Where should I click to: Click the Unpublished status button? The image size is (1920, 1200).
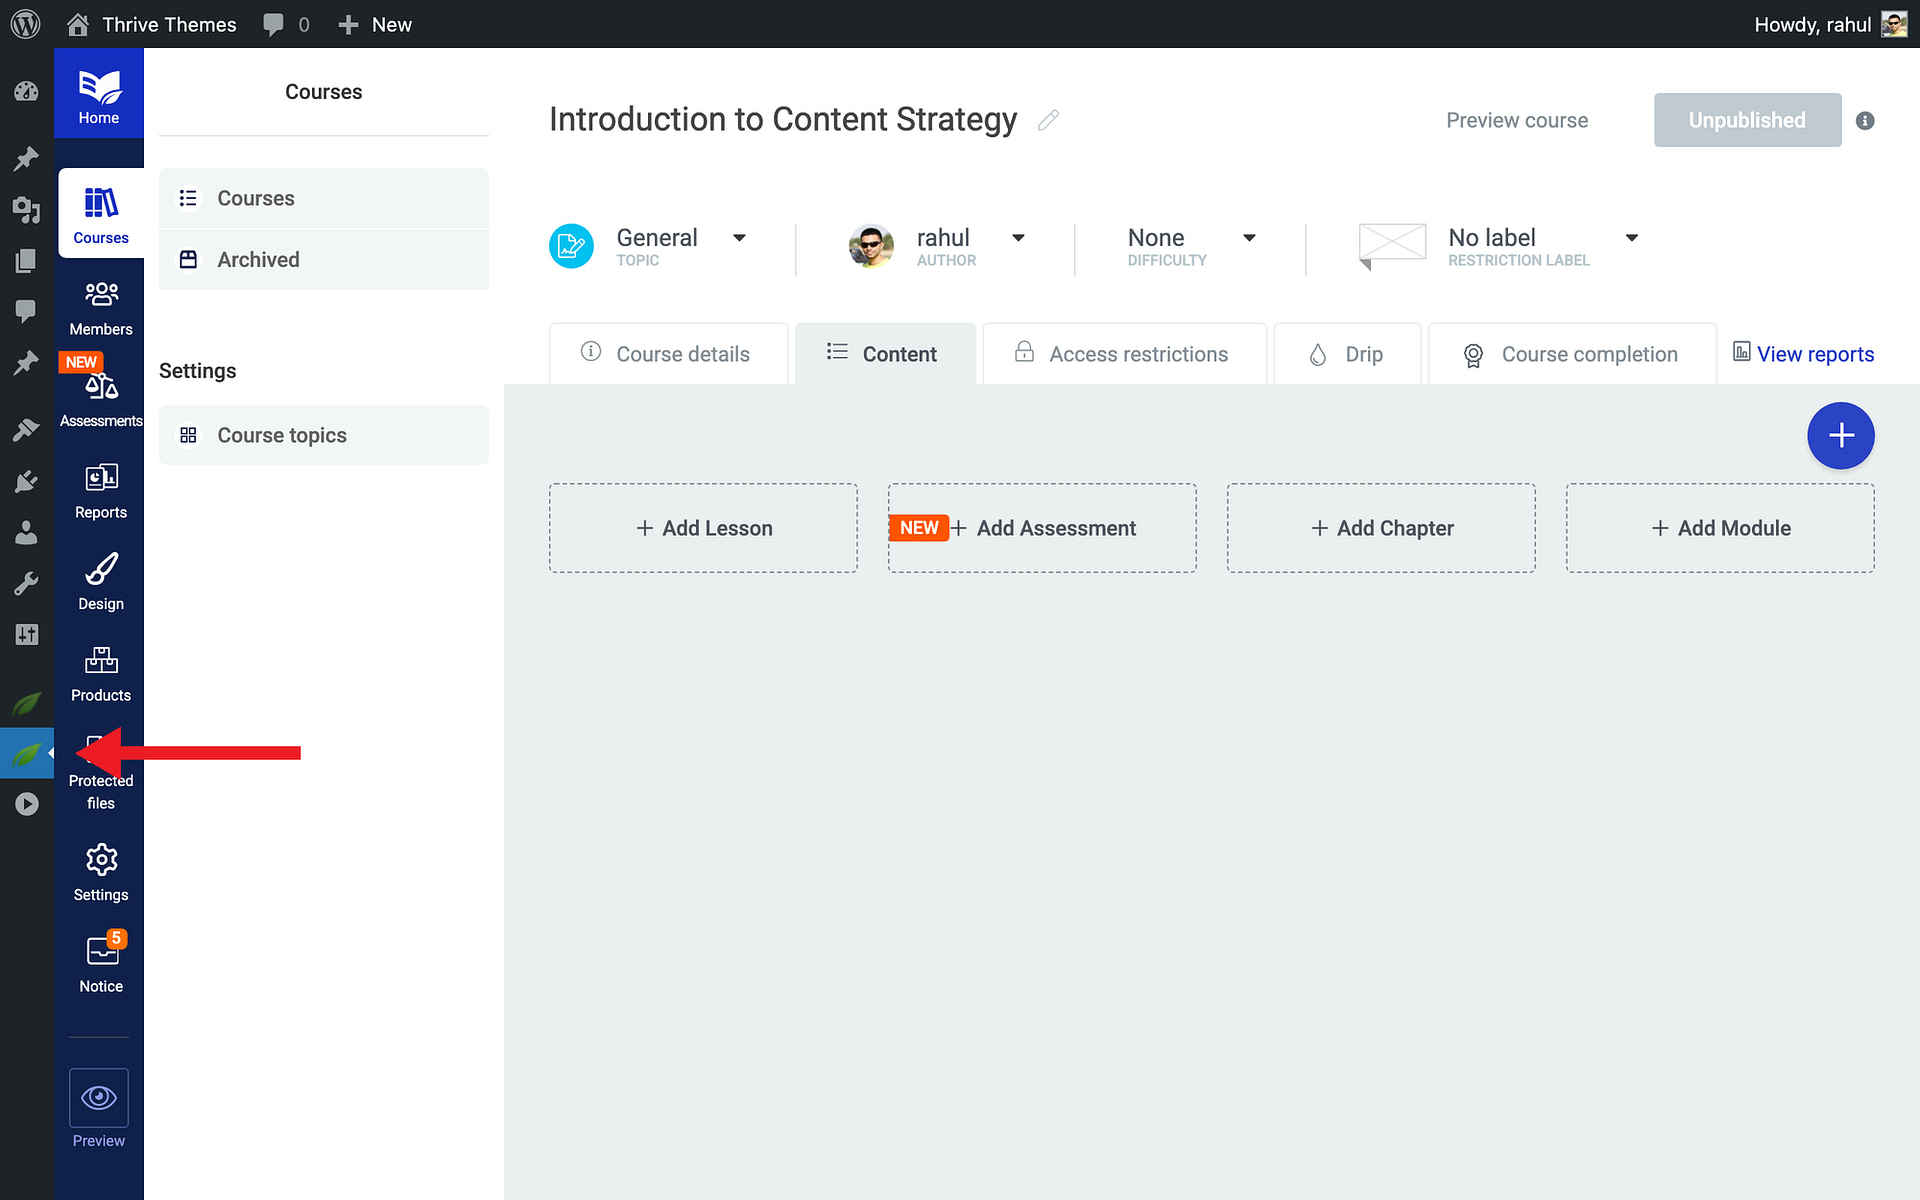[1747, 120]
